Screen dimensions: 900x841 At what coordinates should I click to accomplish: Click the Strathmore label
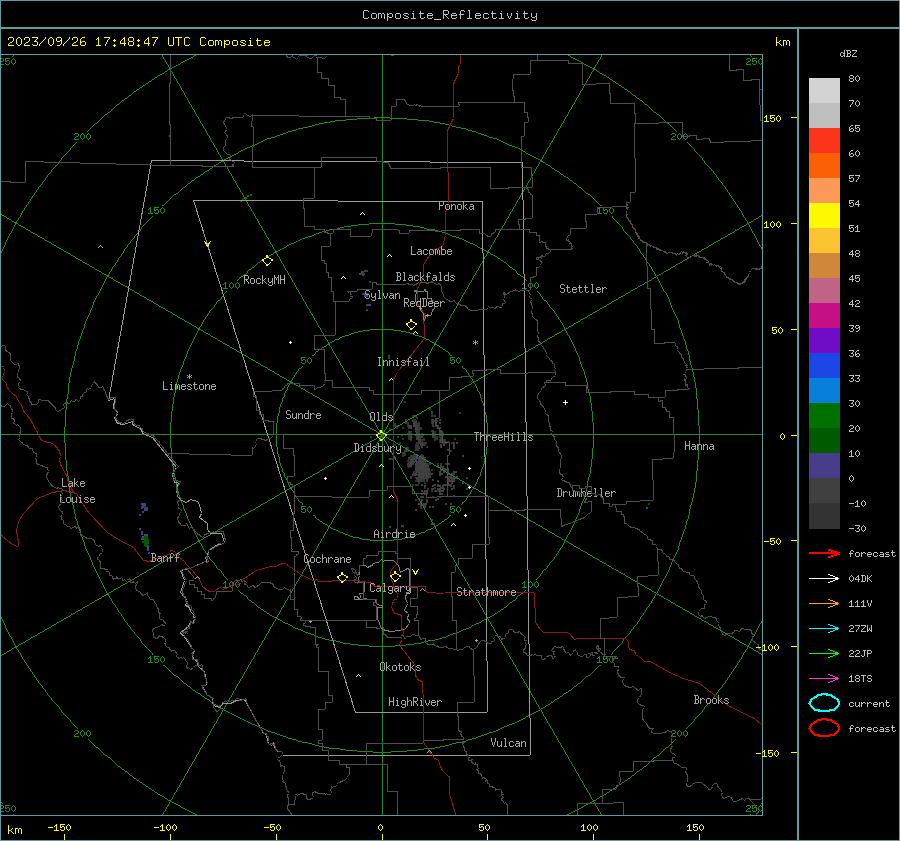486,592
